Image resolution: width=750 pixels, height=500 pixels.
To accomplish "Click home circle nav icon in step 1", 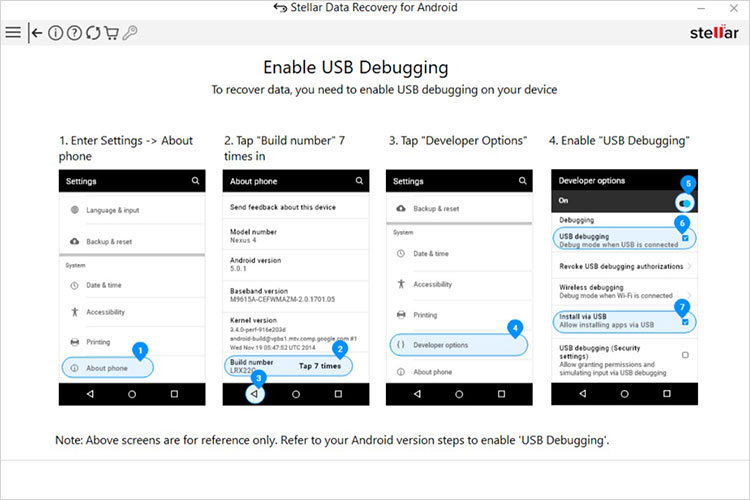I will pos(132,394).
